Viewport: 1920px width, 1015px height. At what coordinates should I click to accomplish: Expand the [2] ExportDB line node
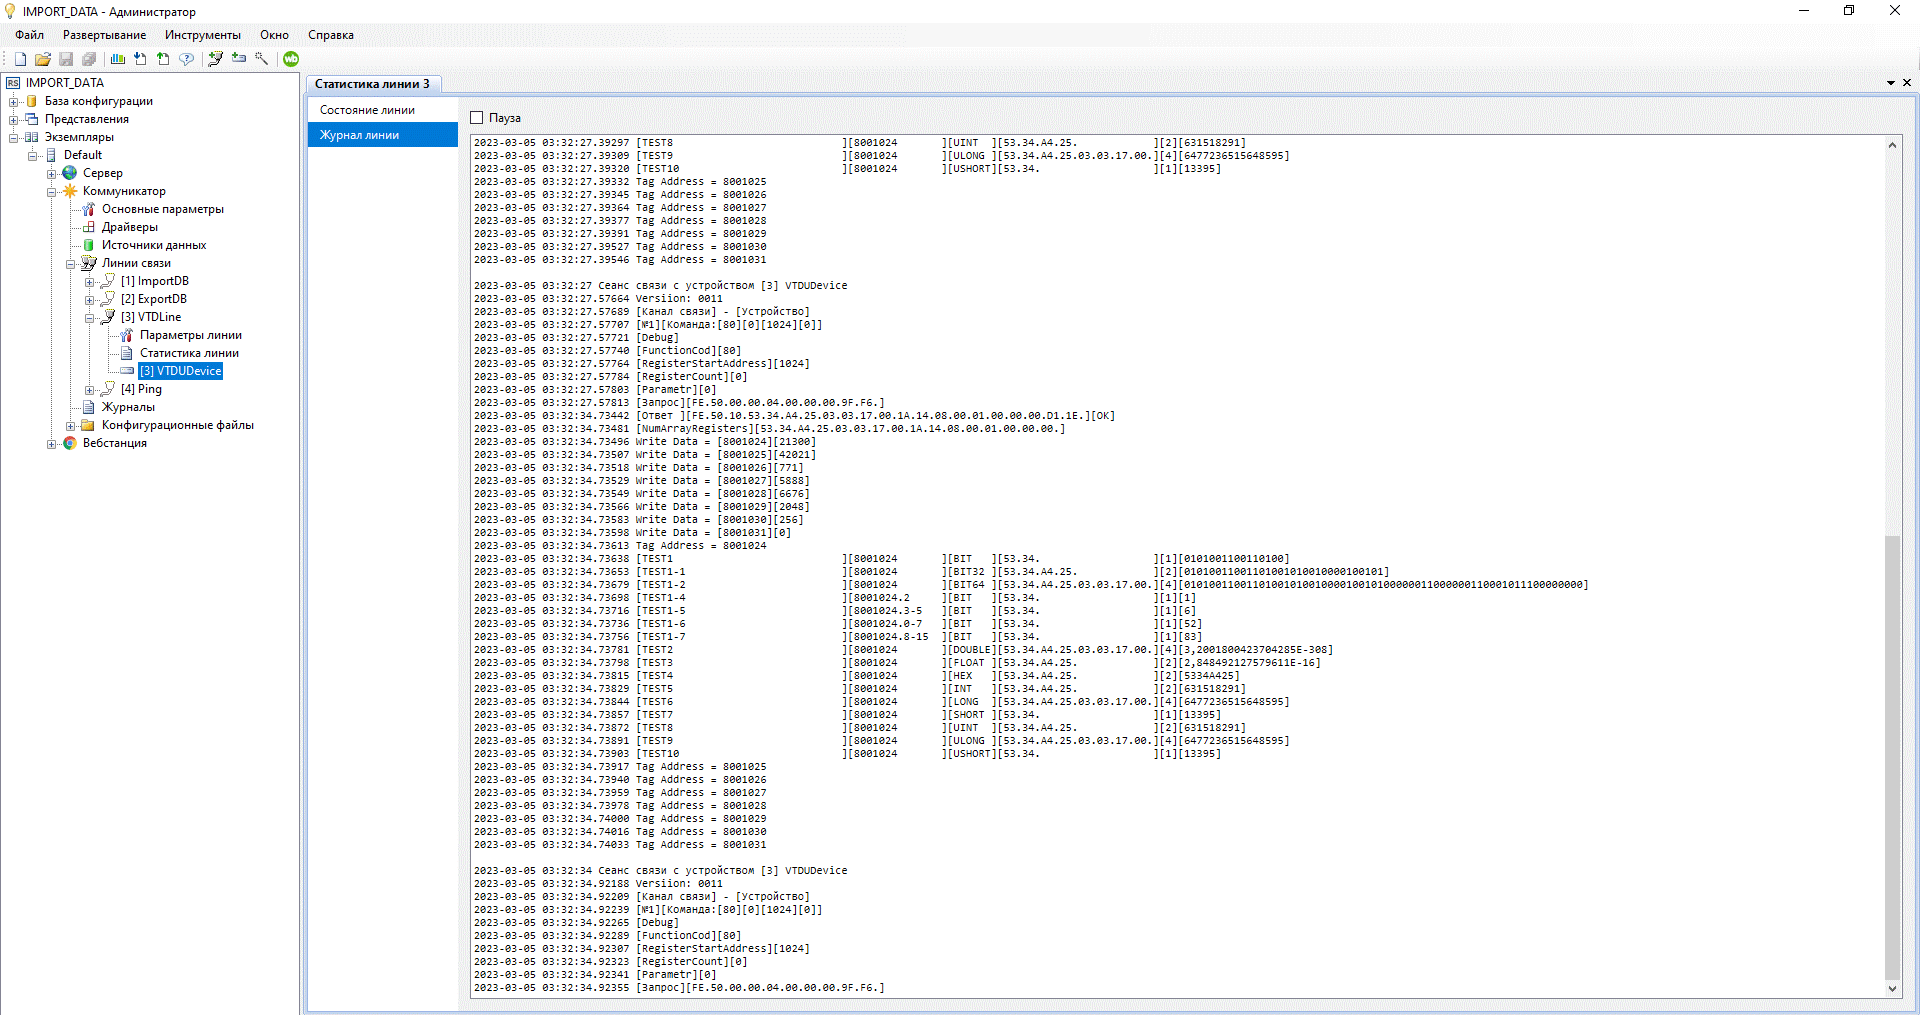click(90, 300)
